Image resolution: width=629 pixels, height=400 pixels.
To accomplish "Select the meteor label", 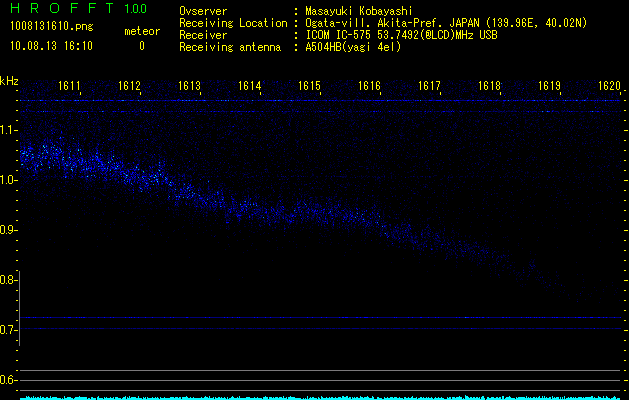I will coord(141,31).
